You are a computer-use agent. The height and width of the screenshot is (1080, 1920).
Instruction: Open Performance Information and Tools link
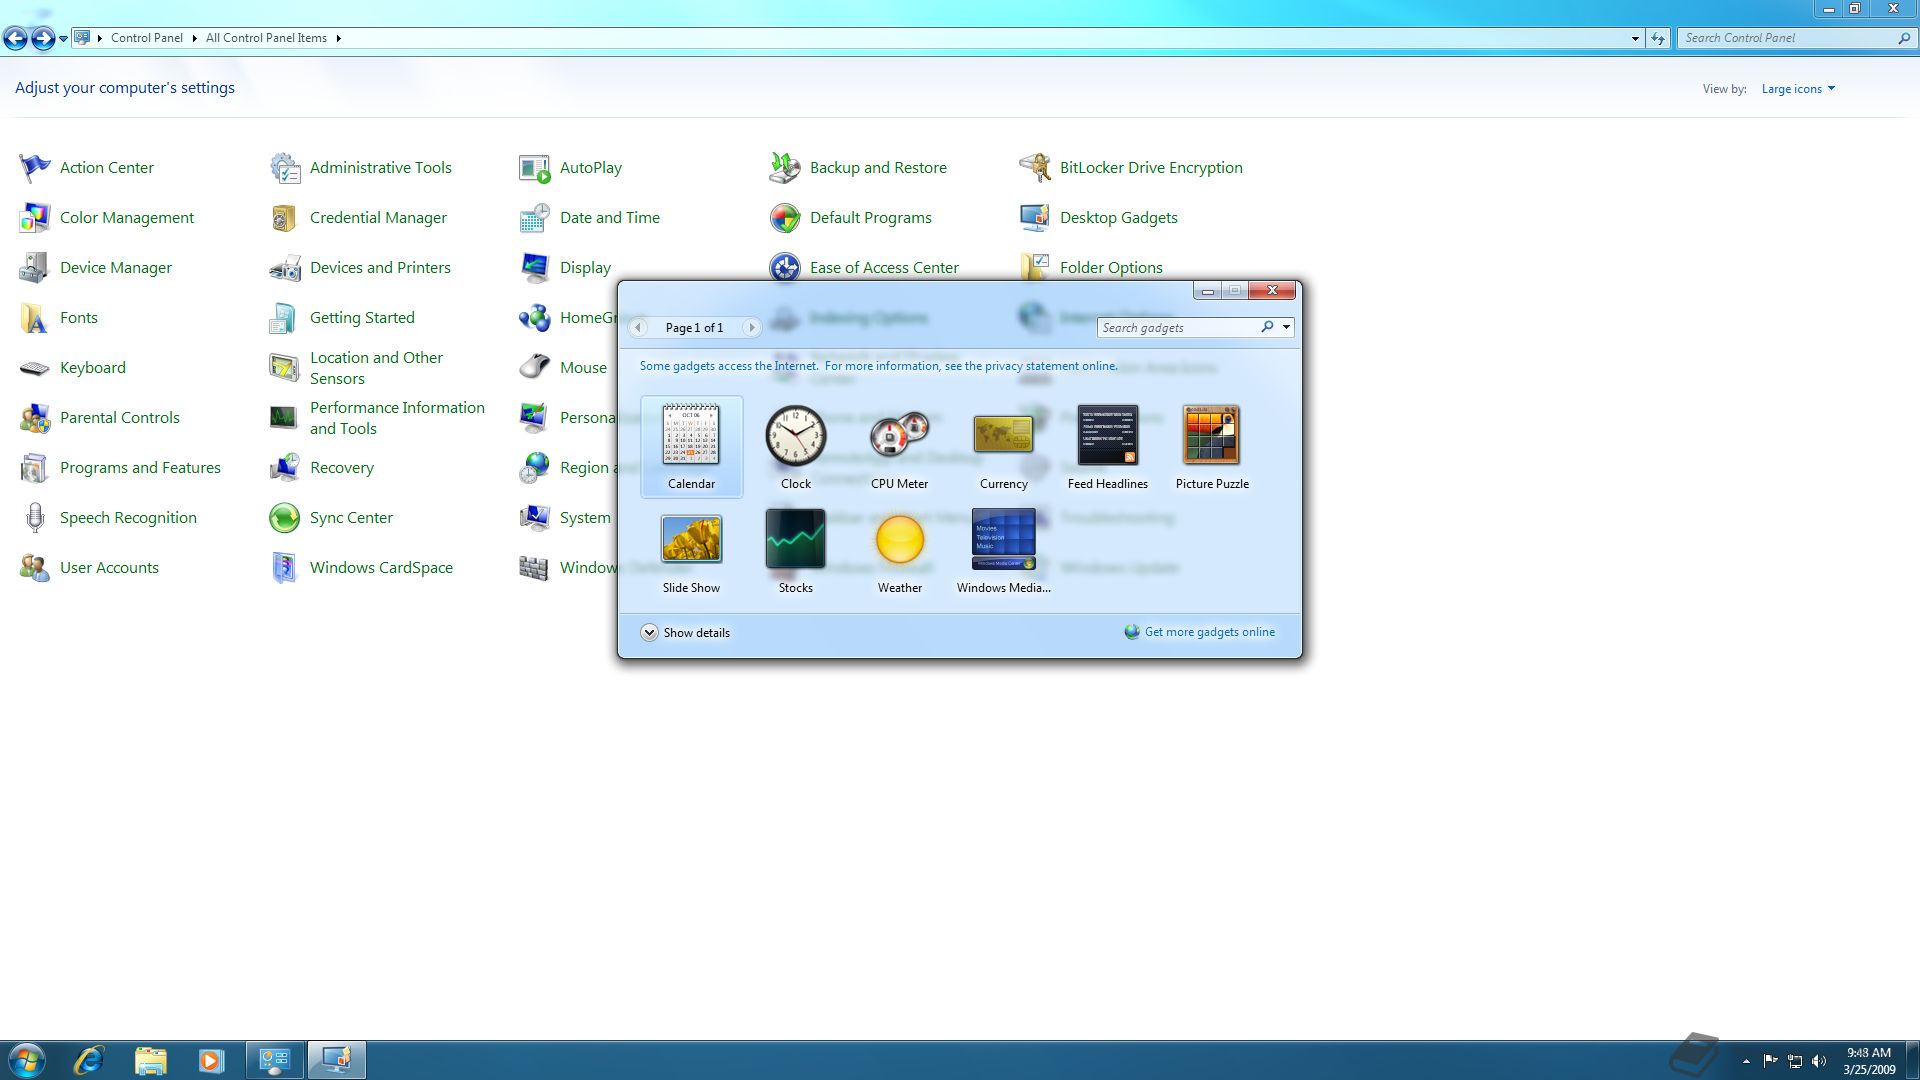coord(397,418)
